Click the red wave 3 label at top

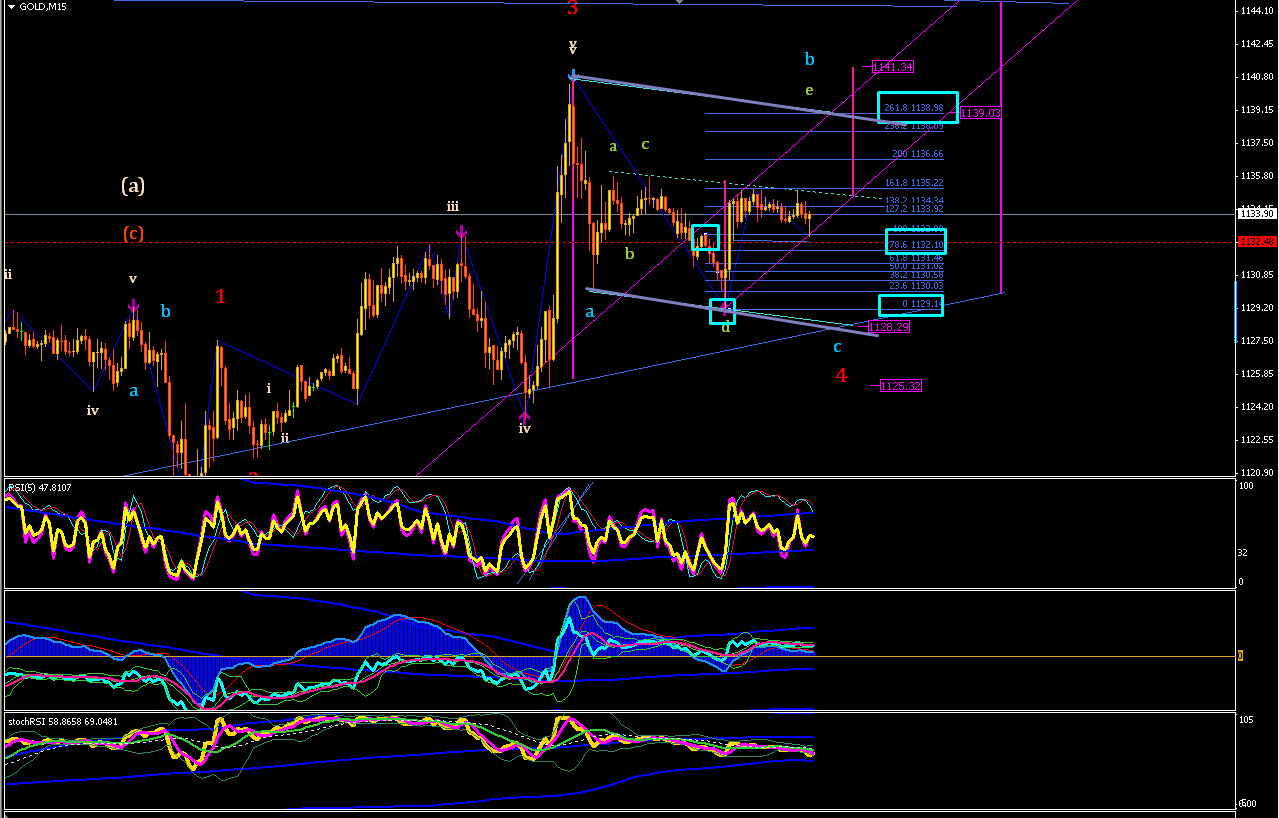click(x=573, y=8)
